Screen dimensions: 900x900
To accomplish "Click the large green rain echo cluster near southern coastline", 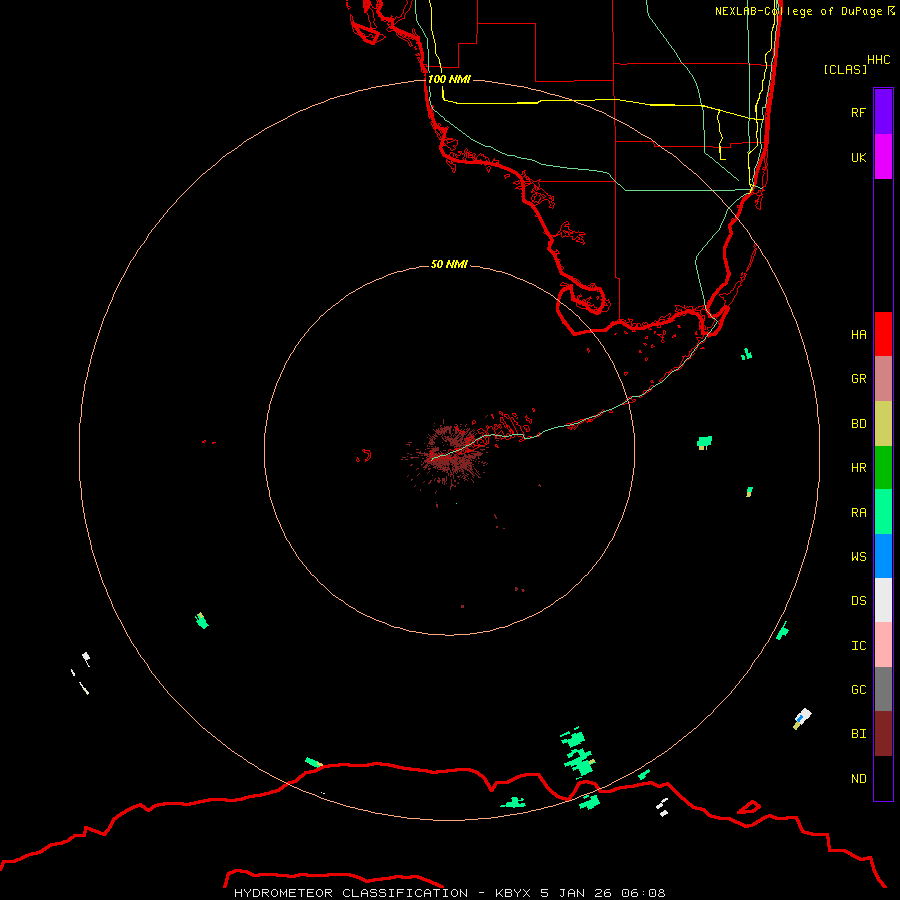I will (578, 752).
